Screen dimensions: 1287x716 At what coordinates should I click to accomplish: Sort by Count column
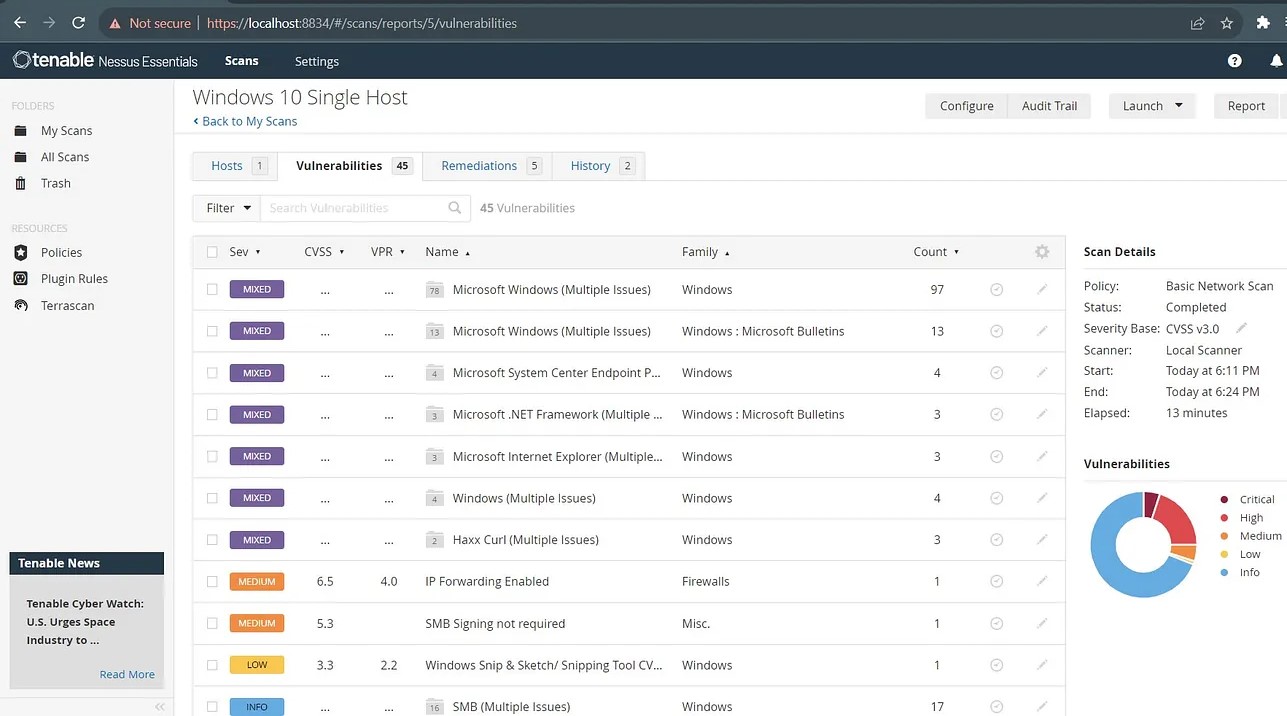point(936,252)
